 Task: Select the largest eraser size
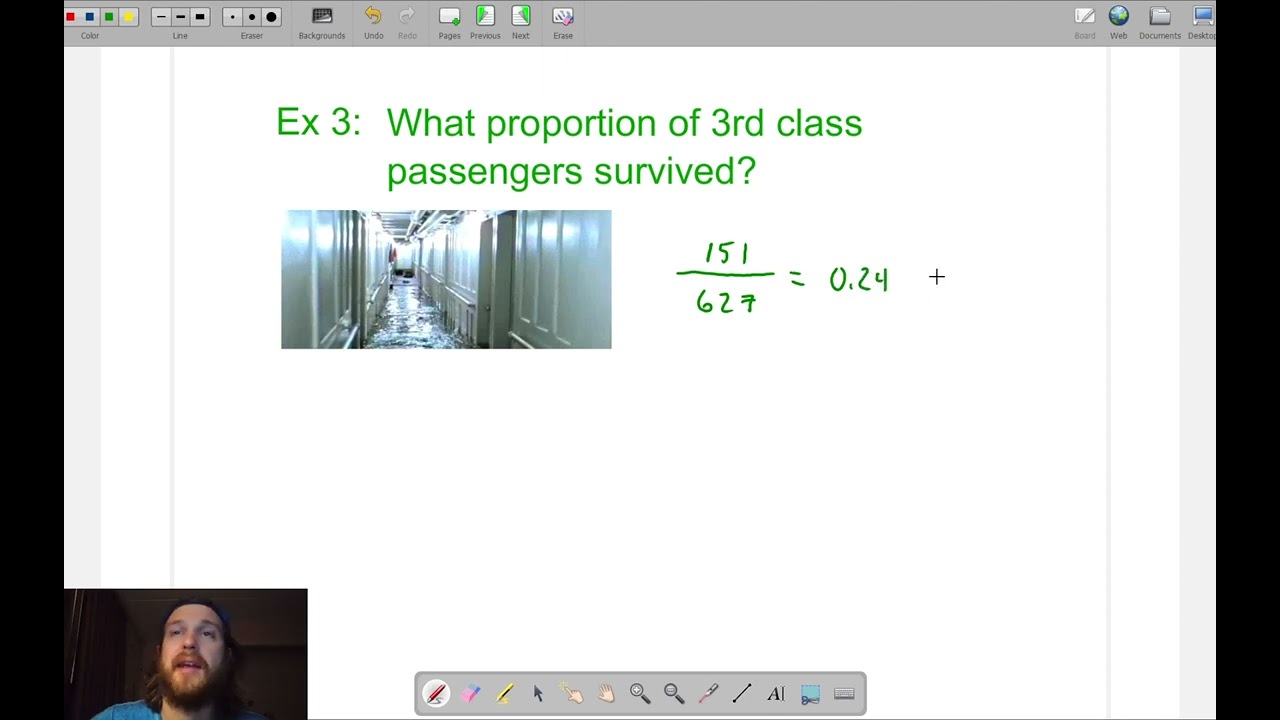271,17
